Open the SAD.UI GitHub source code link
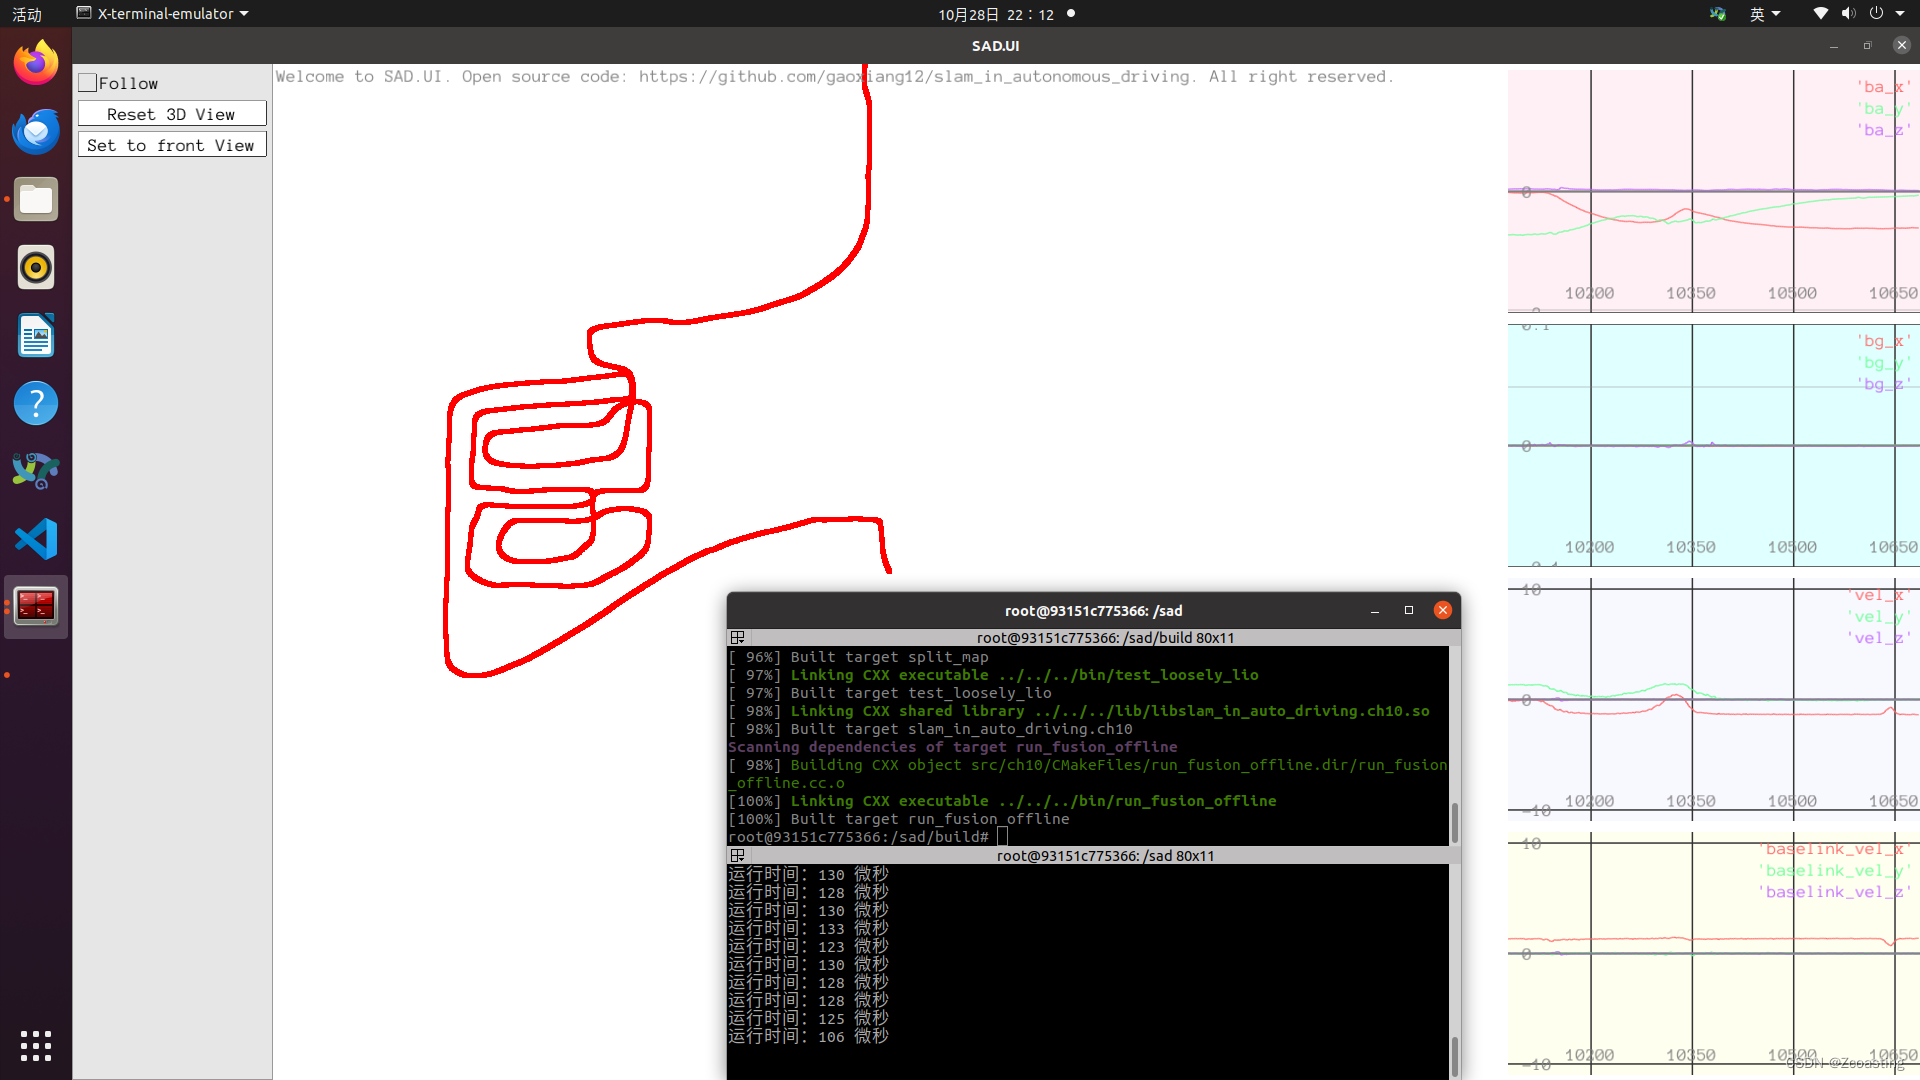This screenshot has height=1080, width=1920. (909, 76)
